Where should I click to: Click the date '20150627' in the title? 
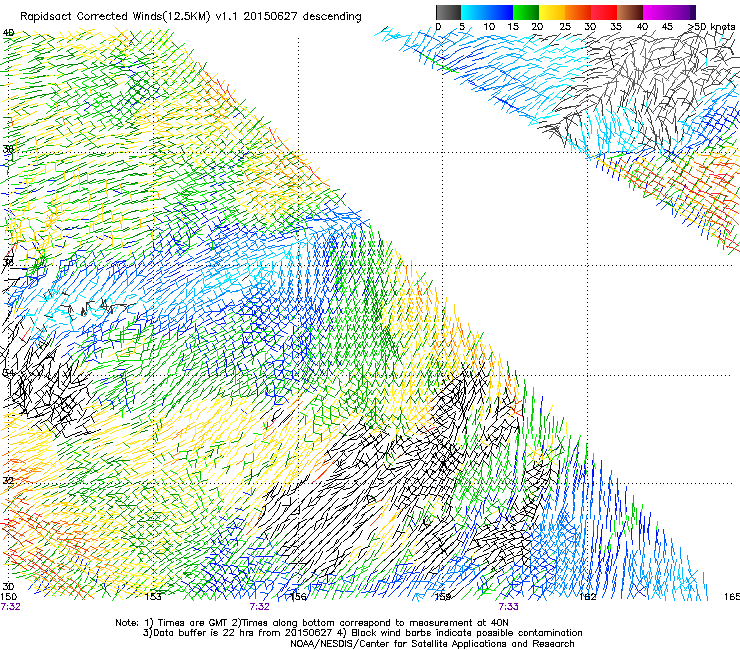point(270,16)
